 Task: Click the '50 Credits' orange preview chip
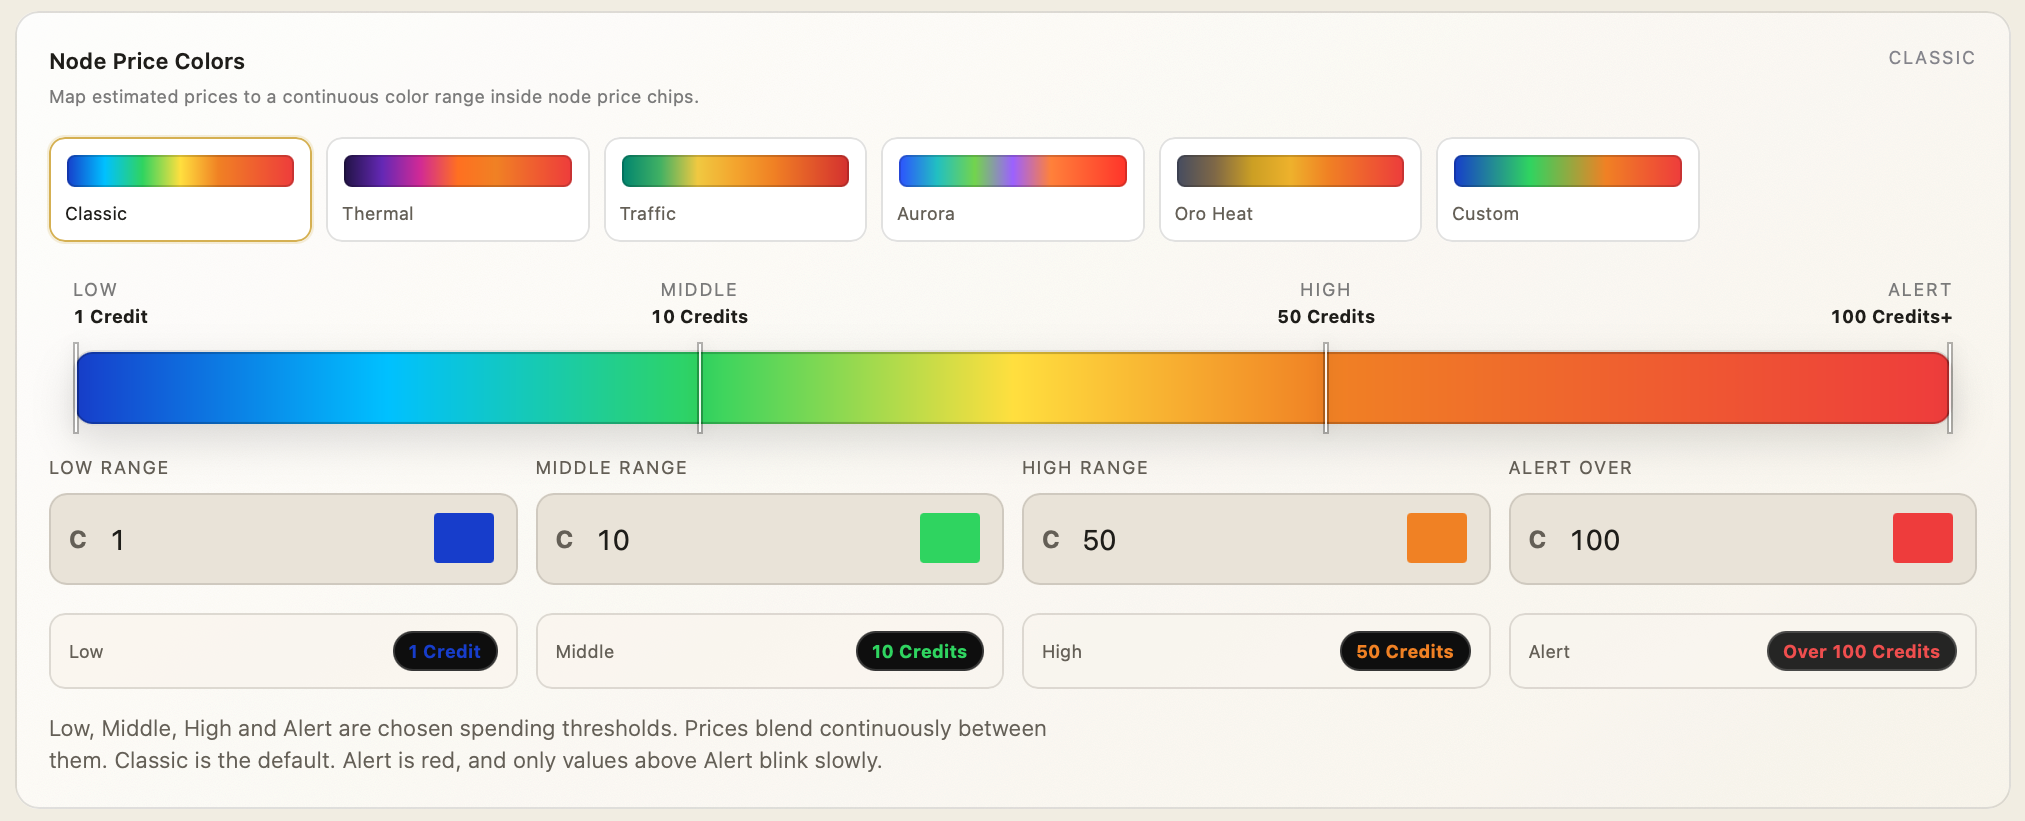(x=1405, y=651)
